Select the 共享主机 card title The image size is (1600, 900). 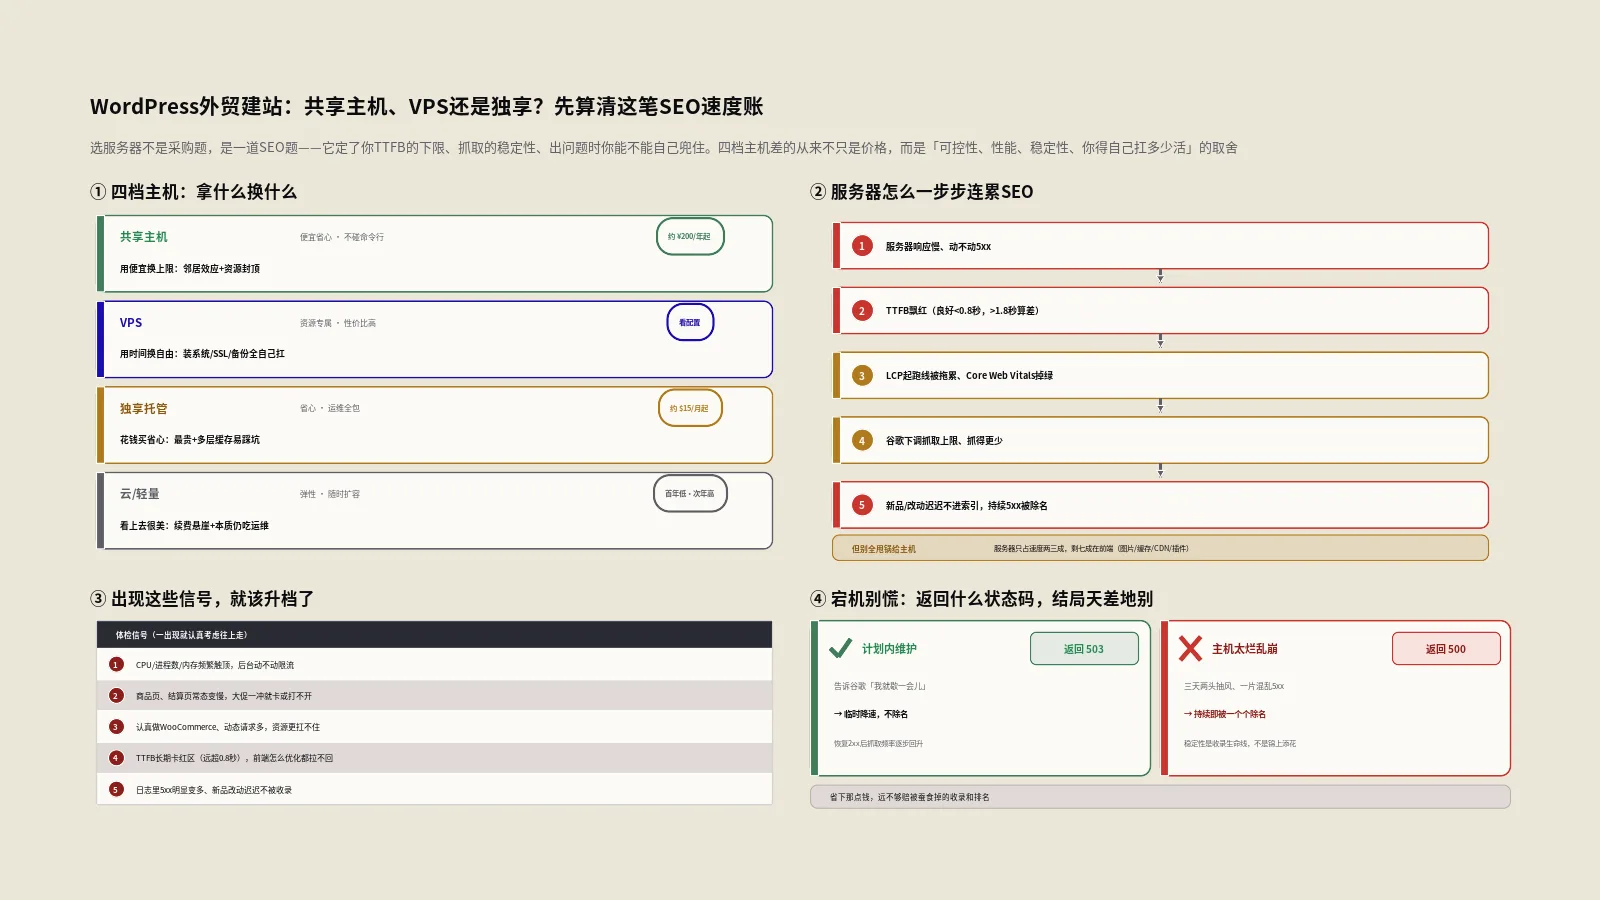[144, 237]
